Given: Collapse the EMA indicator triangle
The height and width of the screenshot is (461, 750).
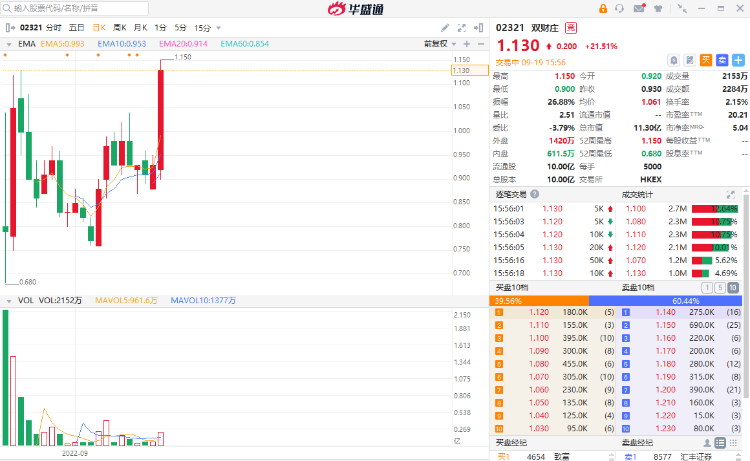Looking at the screenshot, I should (x=9, y=44).
